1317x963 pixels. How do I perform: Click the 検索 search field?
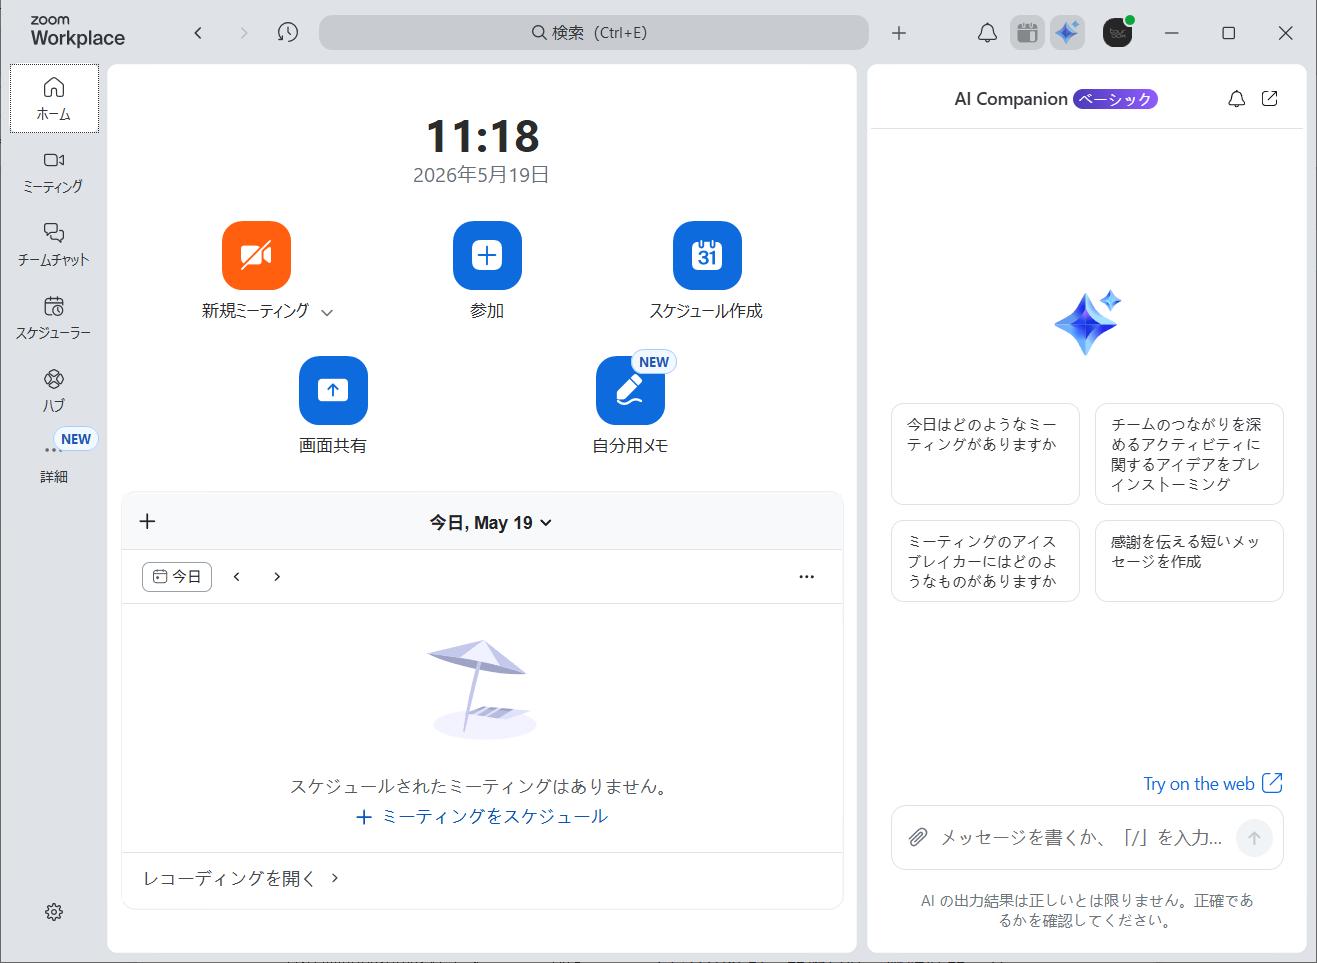pyautogui.click(x=594, y=33)
